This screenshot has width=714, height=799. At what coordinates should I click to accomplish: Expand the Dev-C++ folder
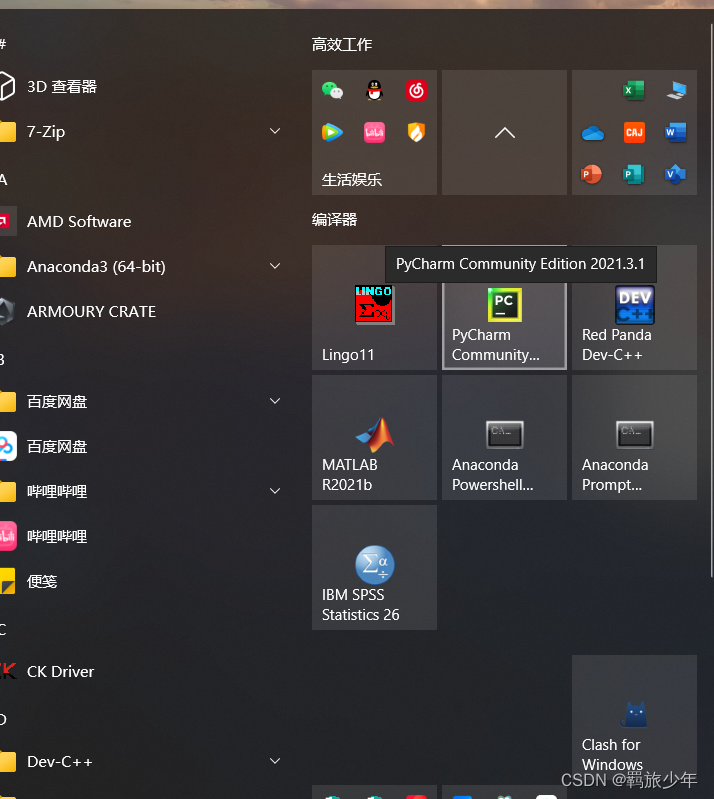pos(275,761)
